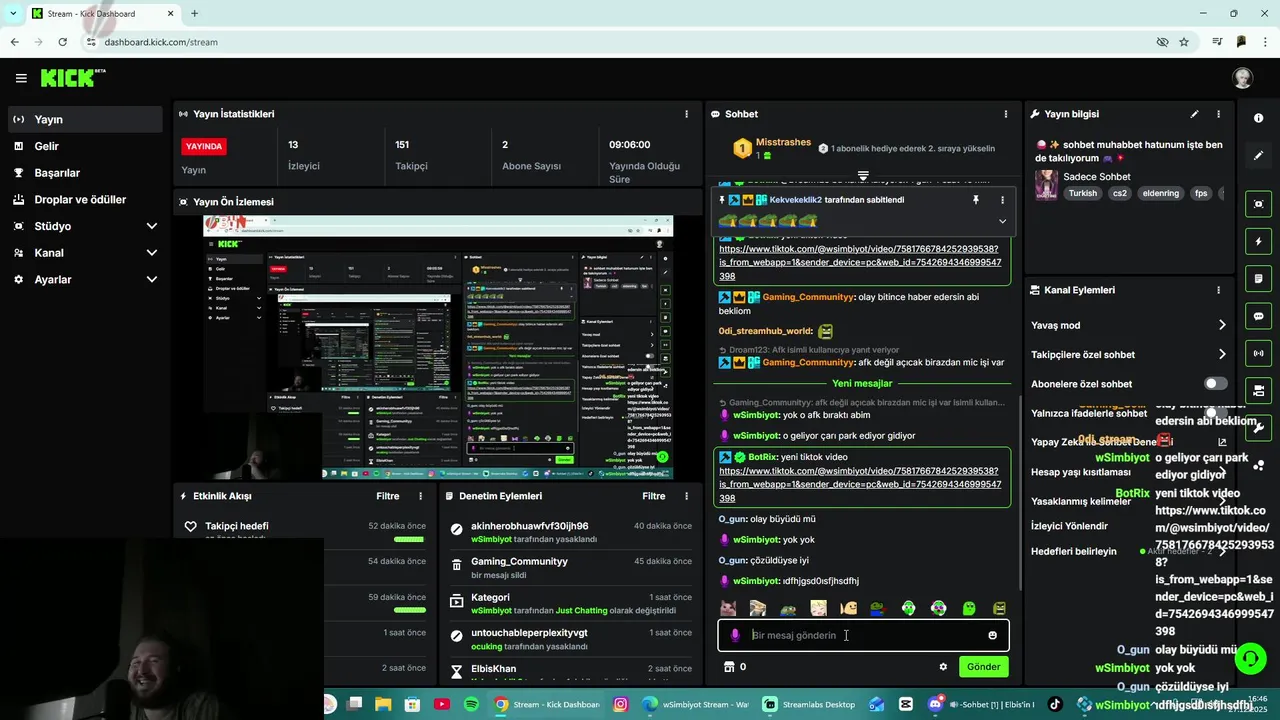
Task: Go to Yayın in left sidebar
Action: point(85,119)
